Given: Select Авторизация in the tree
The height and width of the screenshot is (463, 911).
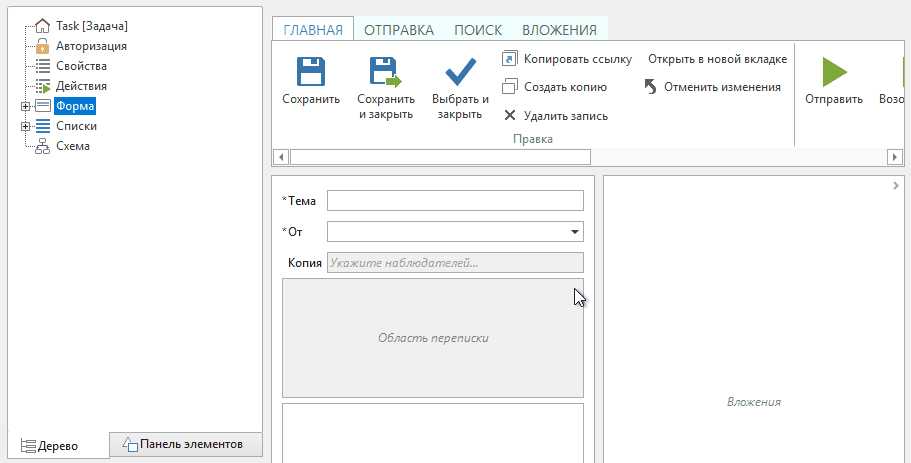Looking at the screenshot, I should (x=91, y=46).
